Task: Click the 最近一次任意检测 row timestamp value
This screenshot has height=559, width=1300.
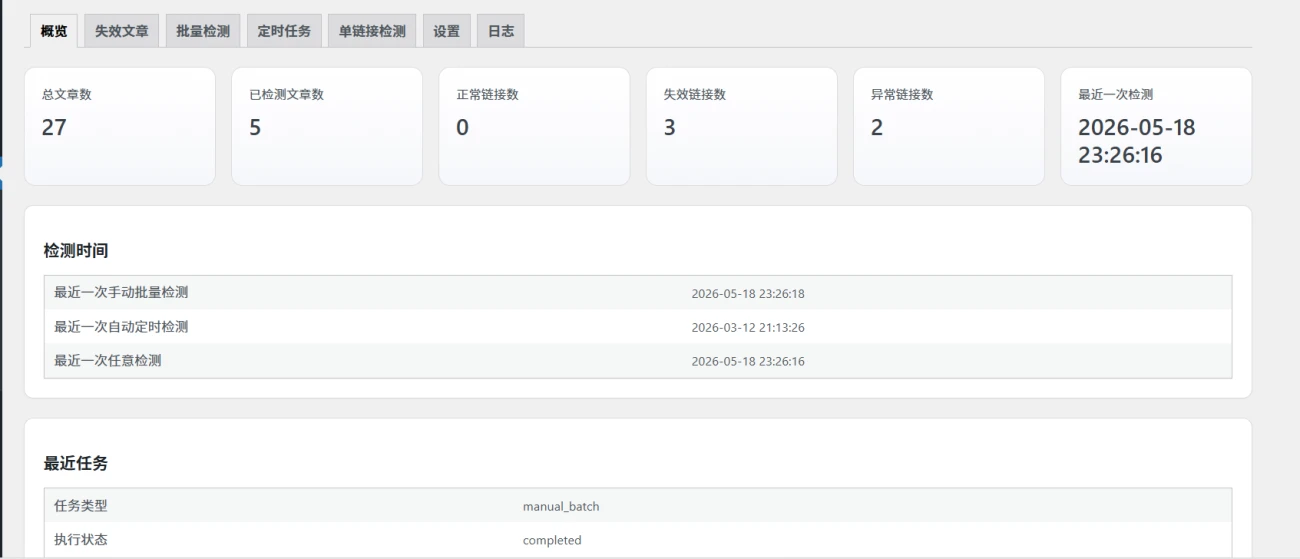Action: (x=748, y=362)
